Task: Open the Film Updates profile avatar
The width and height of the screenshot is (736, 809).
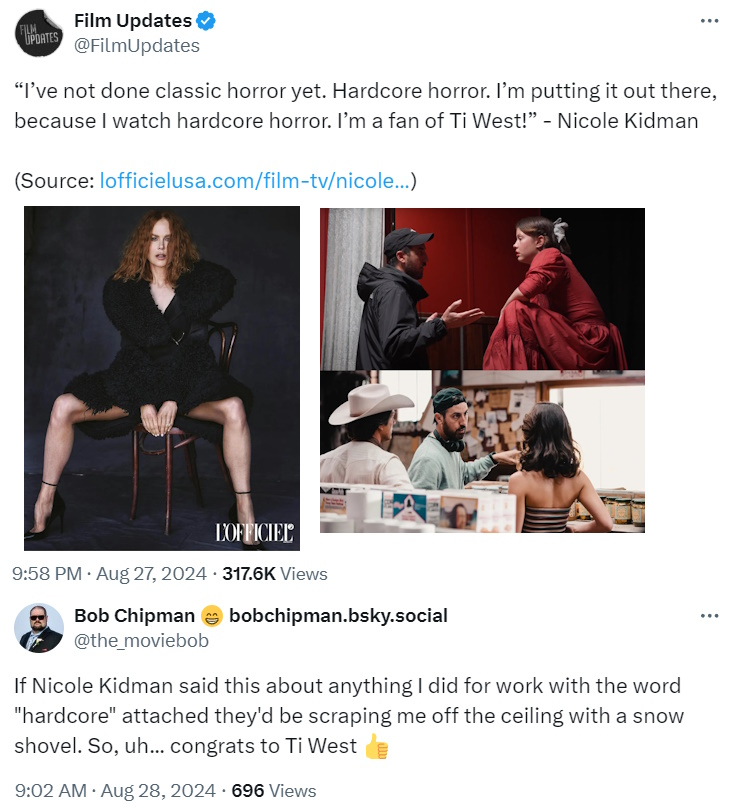Action: pyautogui.click(x=39, y=34)
